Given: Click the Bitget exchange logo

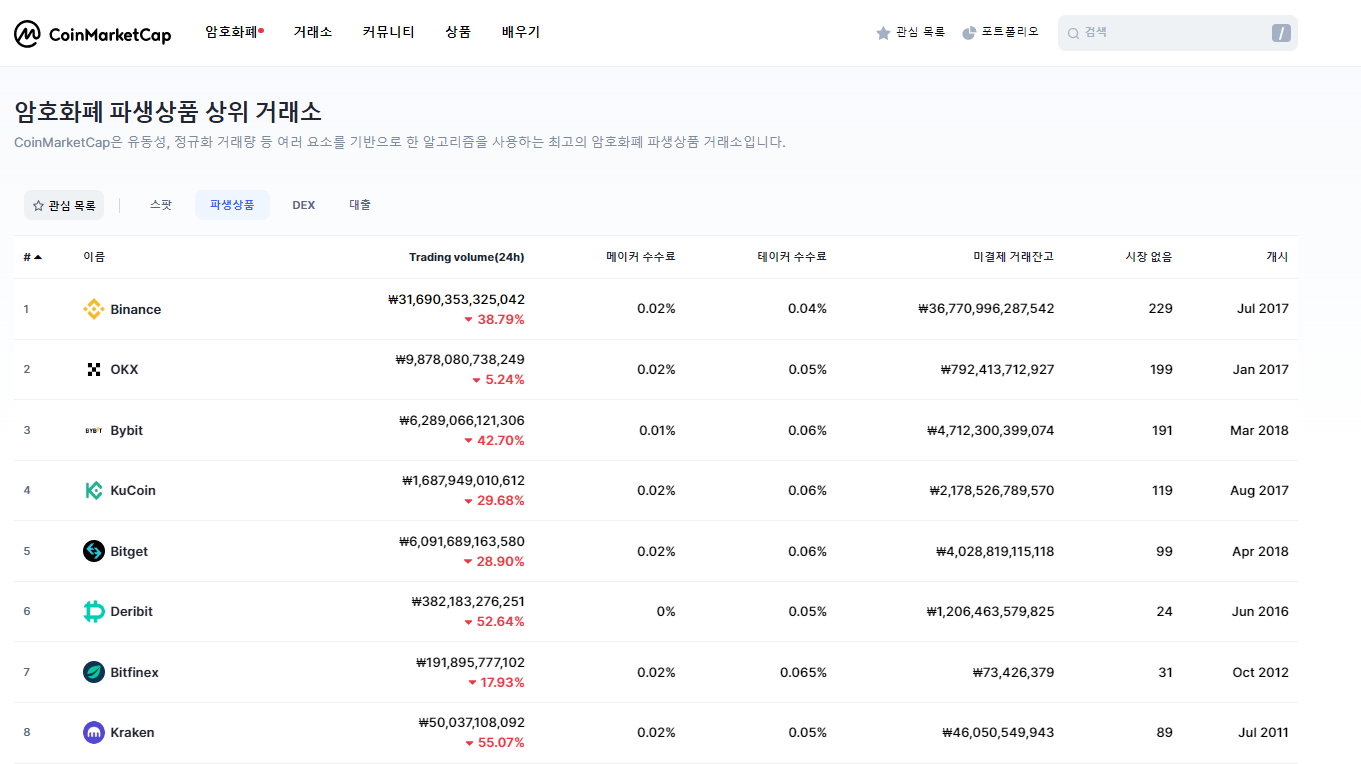Looking at the screenshot, I should [x=94, y=551].
